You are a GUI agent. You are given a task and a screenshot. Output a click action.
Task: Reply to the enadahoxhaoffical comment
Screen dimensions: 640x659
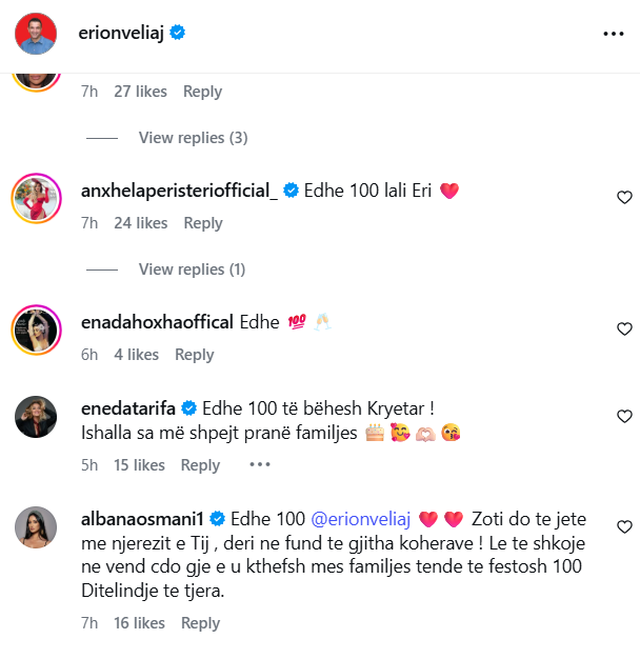coord(194,354)
